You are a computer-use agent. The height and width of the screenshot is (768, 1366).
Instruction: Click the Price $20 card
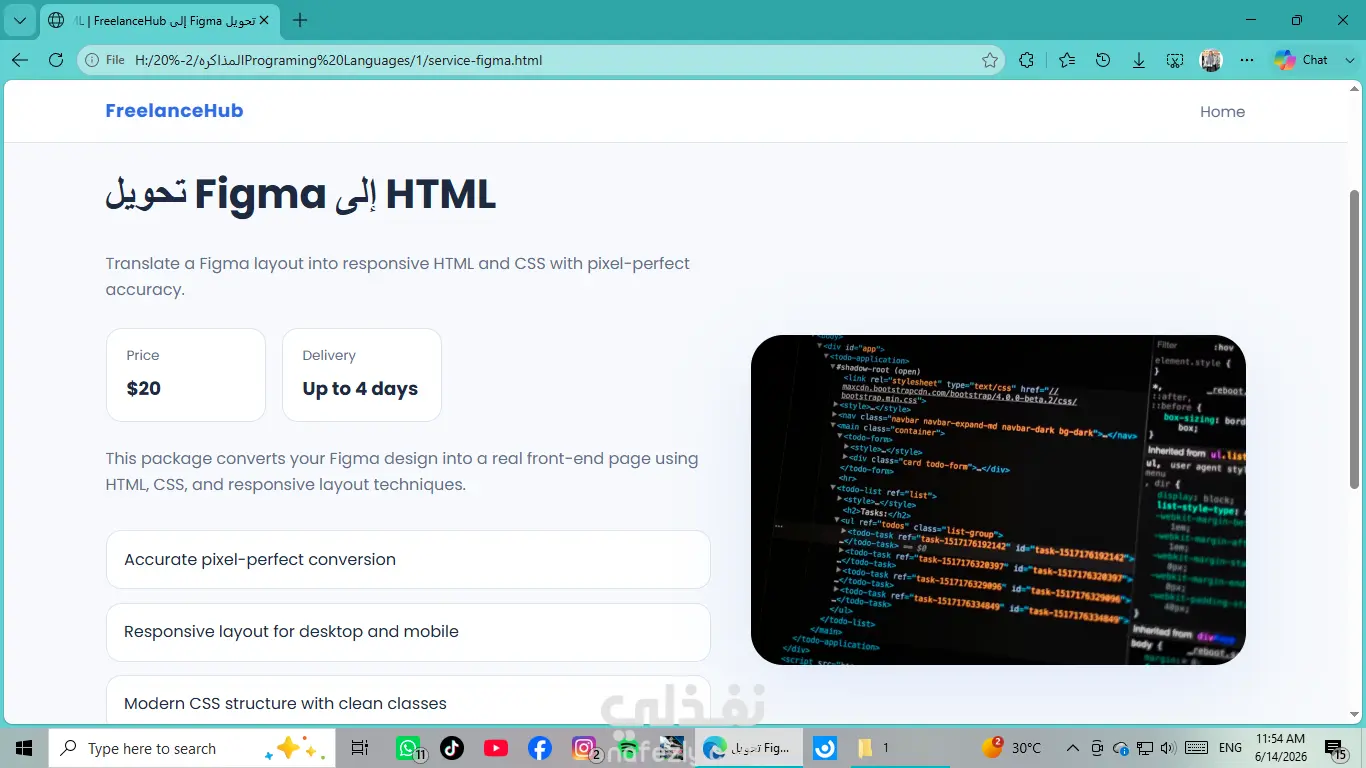click(186, 375)
